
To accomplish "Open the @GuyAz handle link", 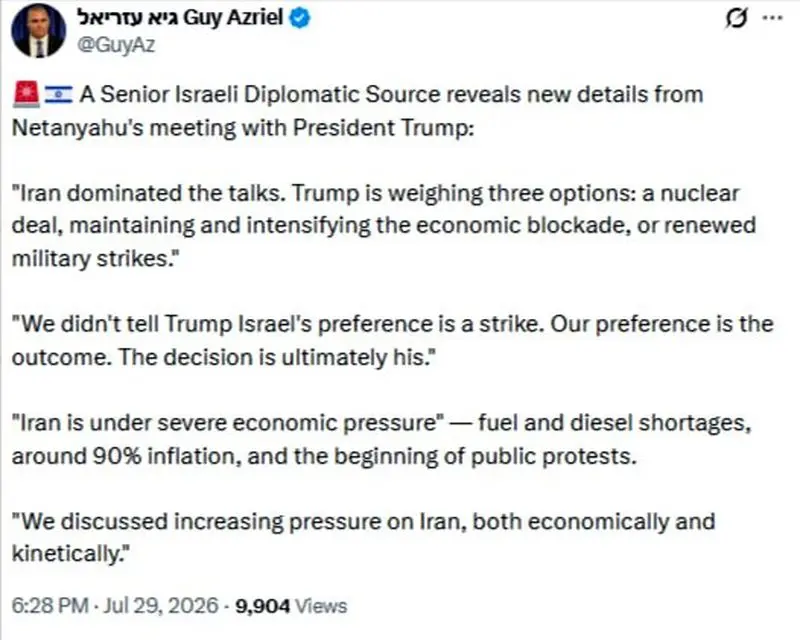I will (116, 45).
